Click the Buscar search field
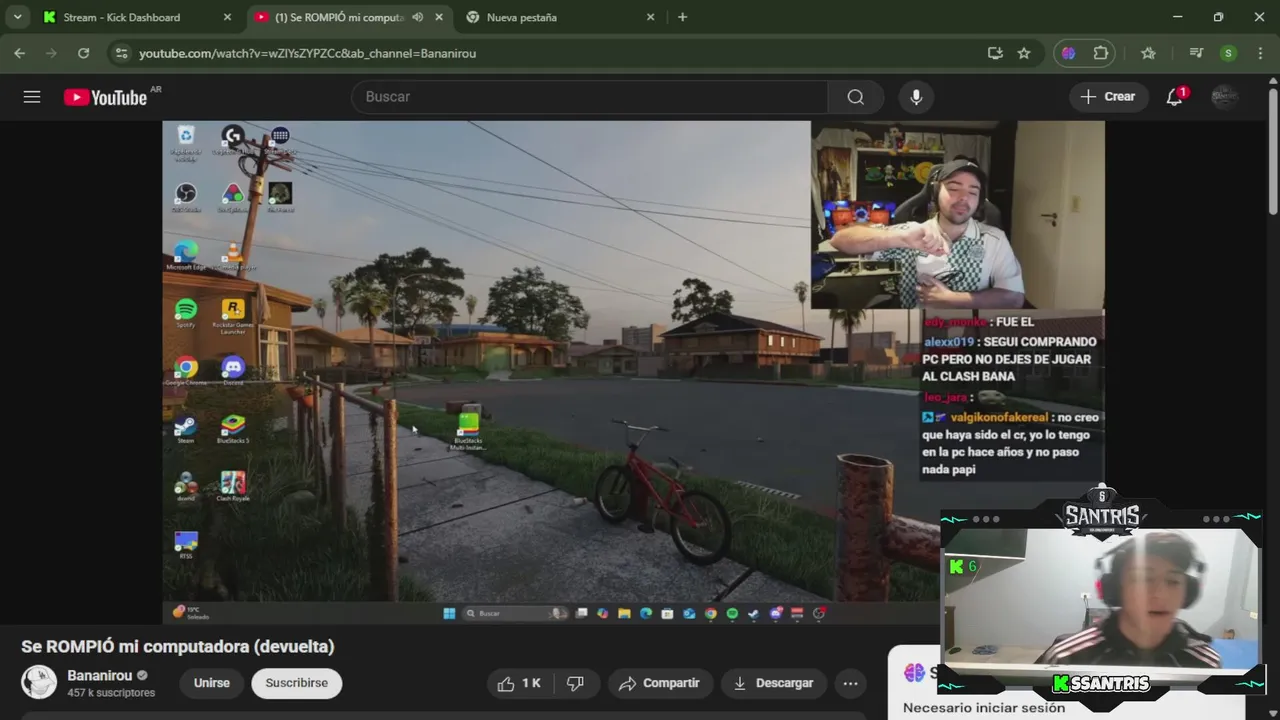Viewport: 1280px width, 720px height. click(x=590, y=97)
